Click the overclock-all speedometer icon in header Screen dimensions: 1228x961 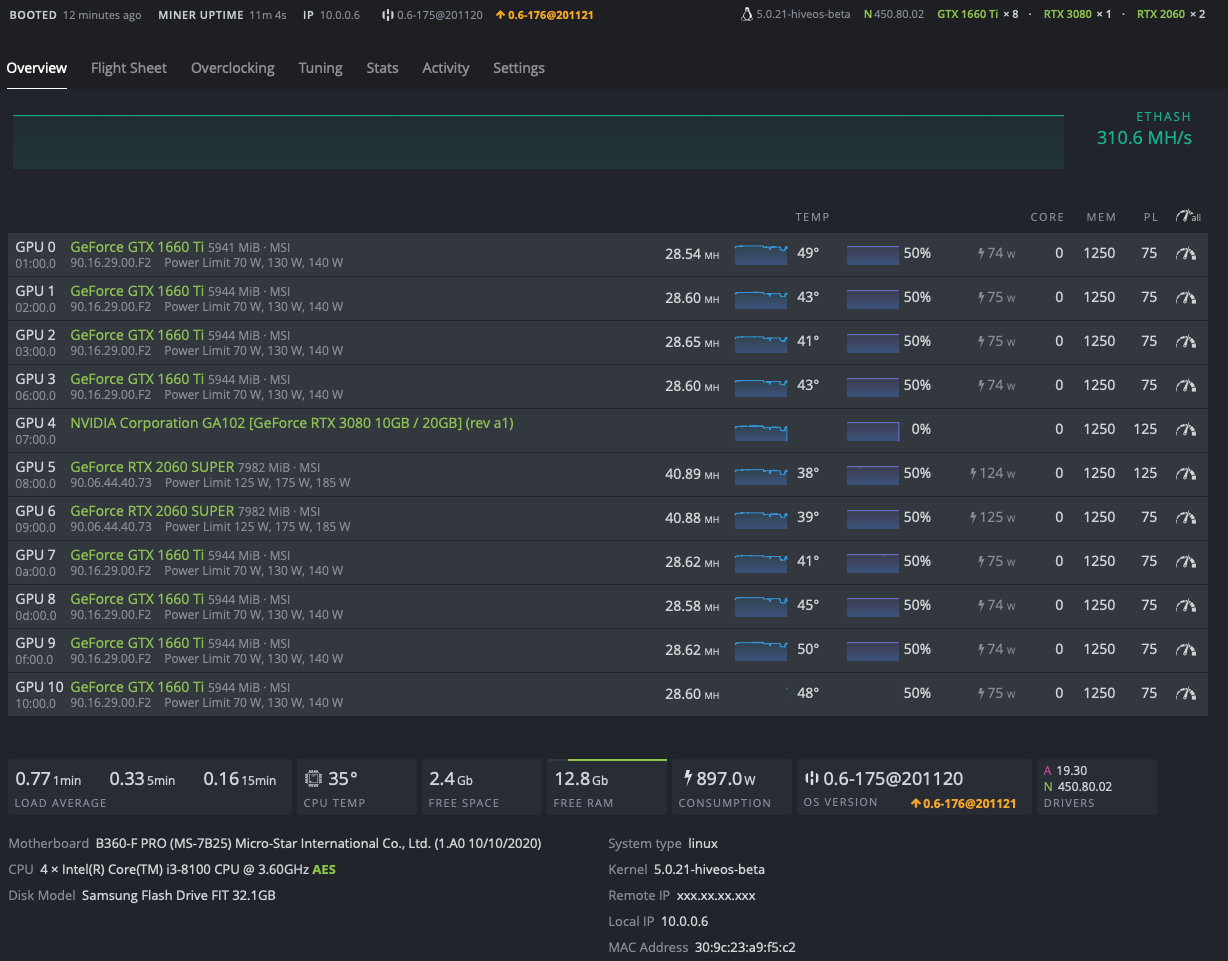tap(1187, 217)
